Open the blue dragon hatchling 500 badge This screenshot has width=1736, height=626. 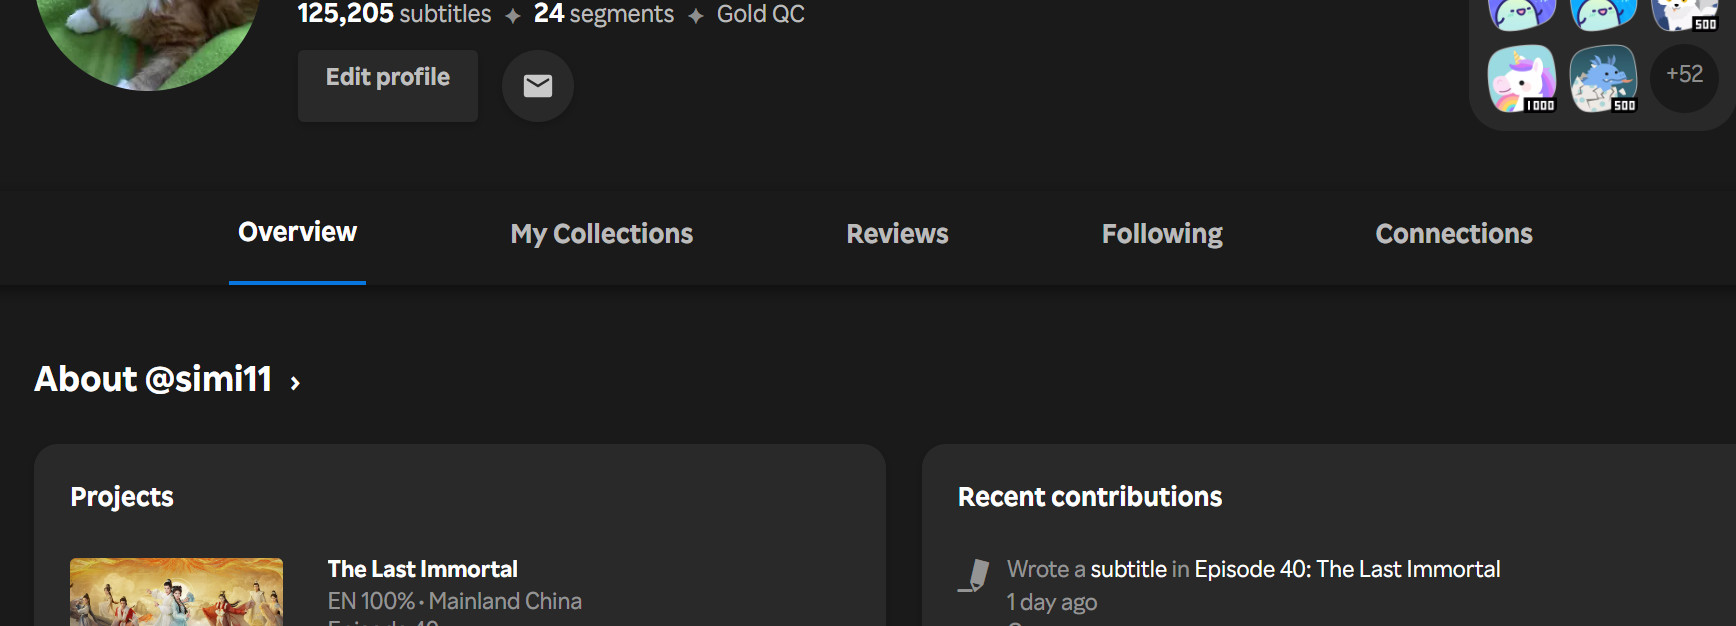[1603, 78]
